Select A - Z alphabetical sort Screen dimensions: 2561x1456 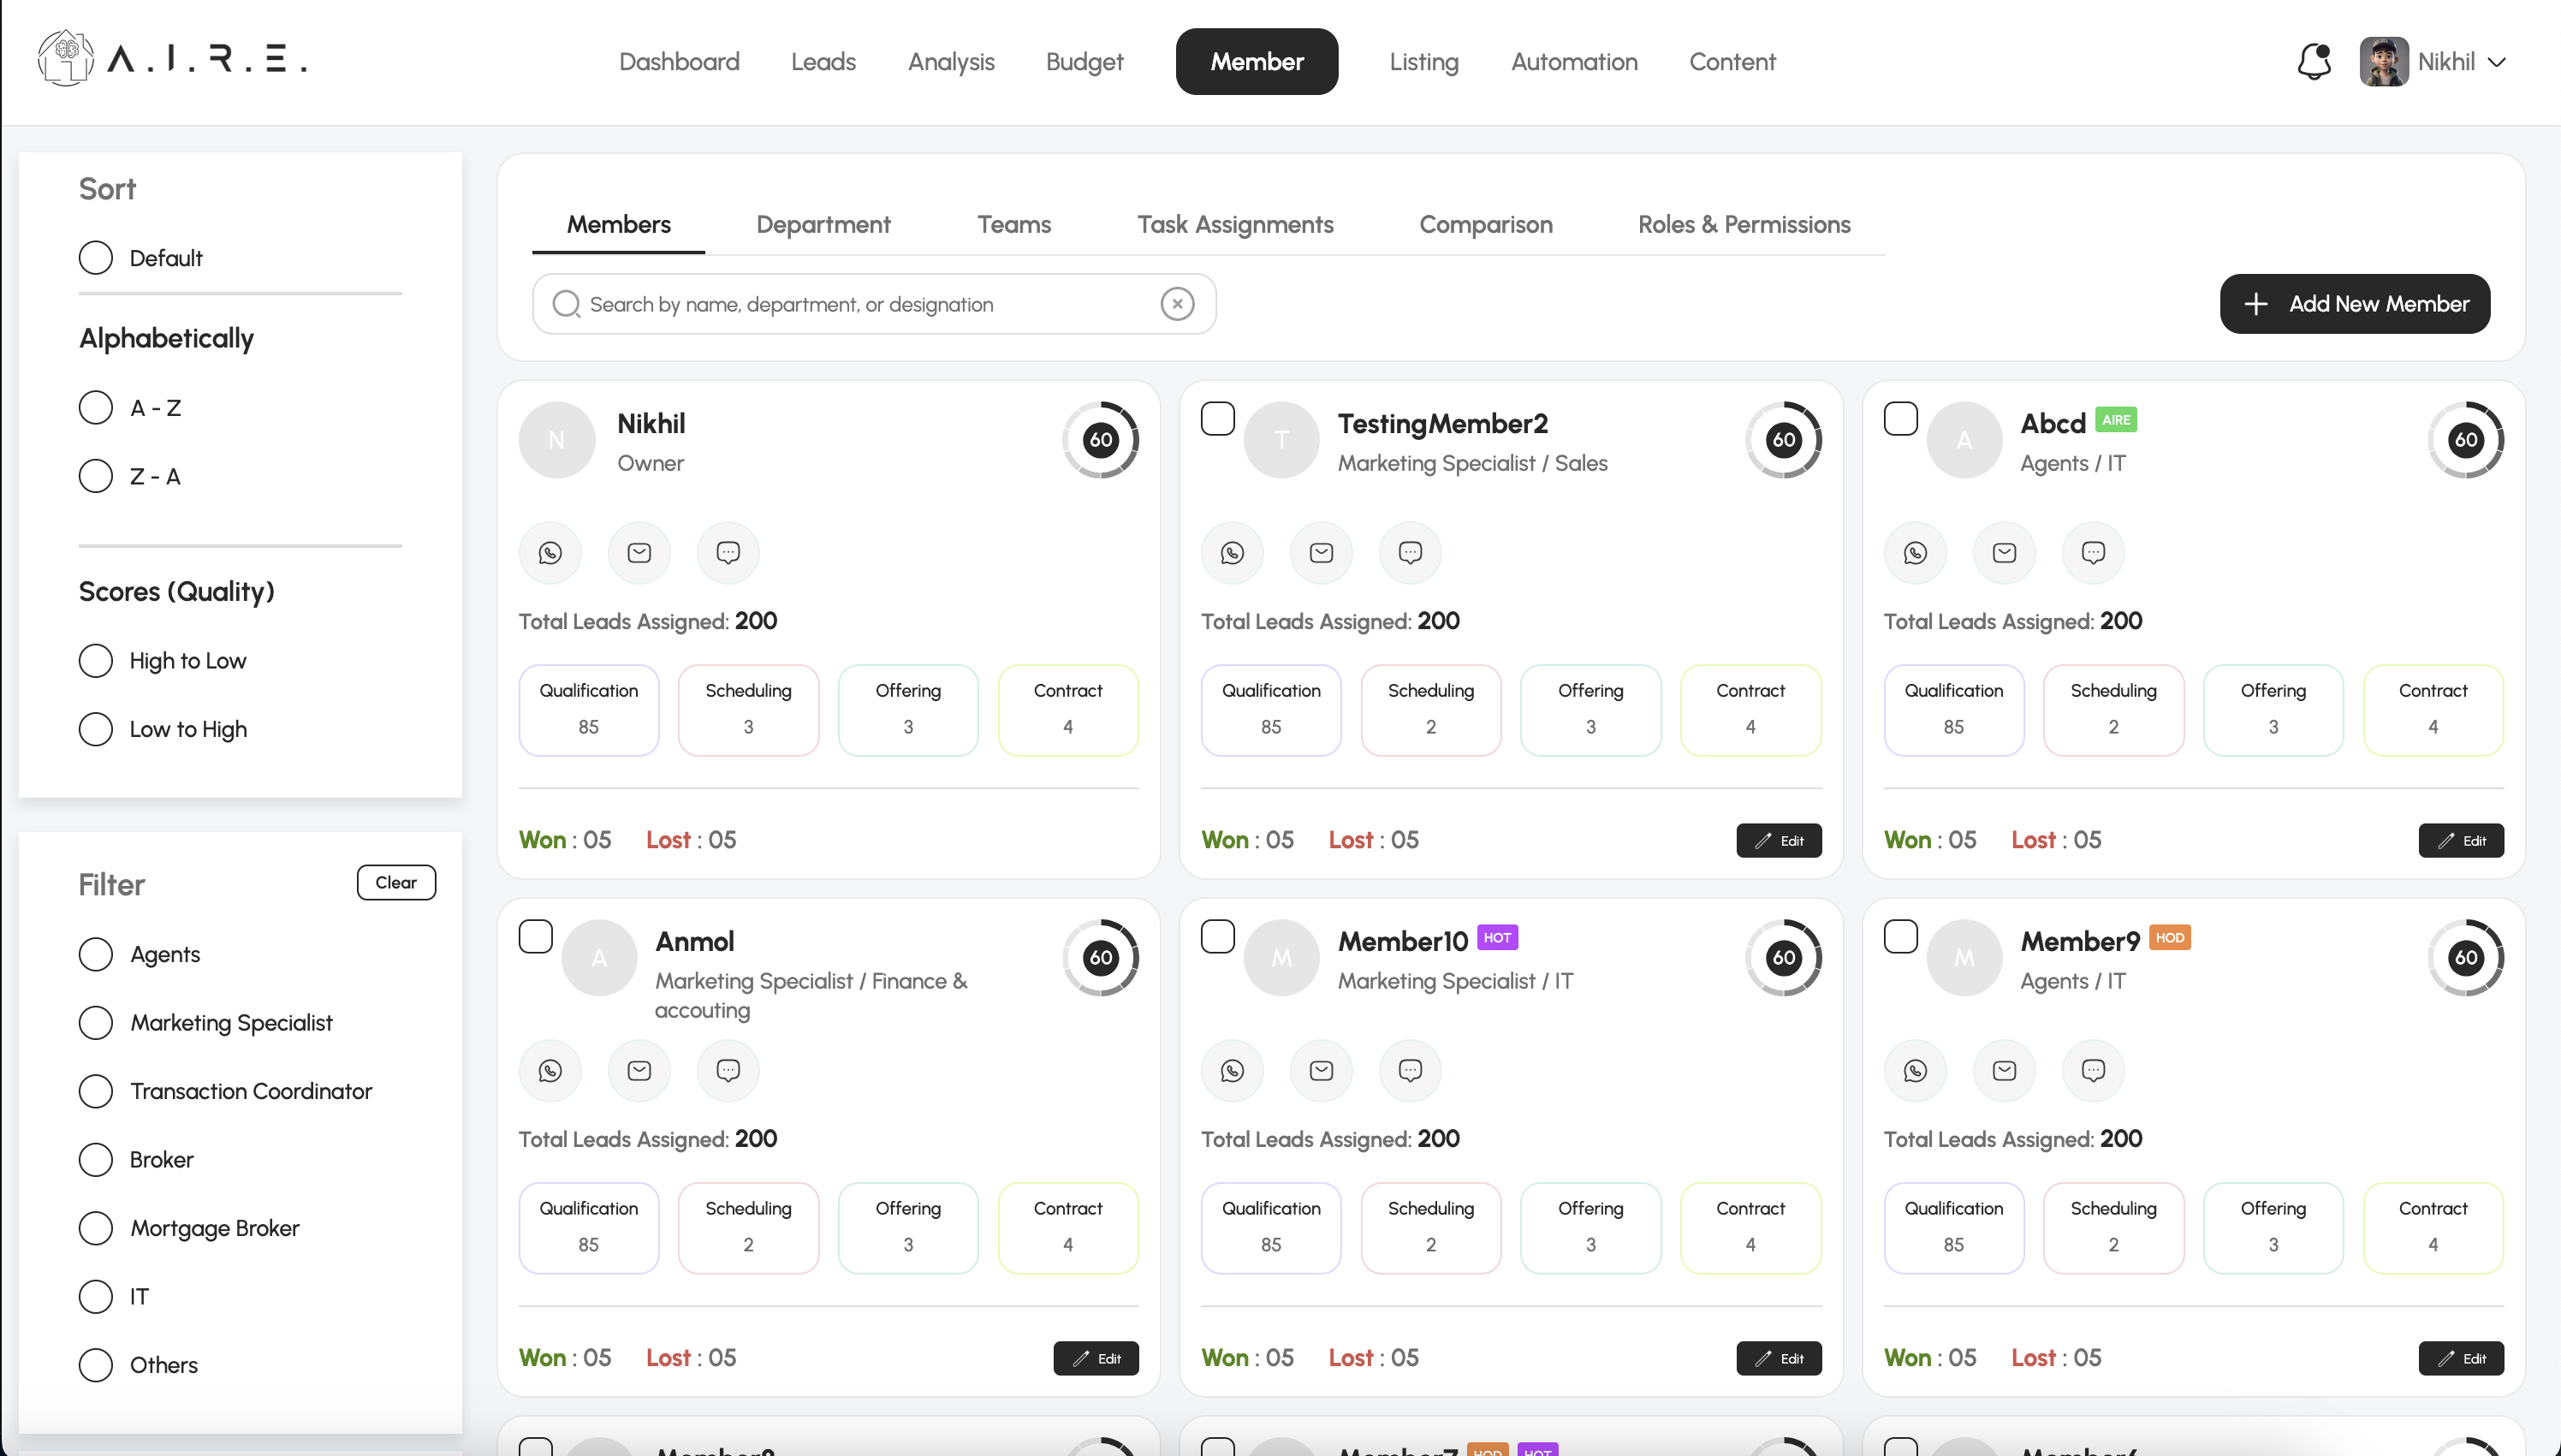pyautogui.click(x=96, y=407)
